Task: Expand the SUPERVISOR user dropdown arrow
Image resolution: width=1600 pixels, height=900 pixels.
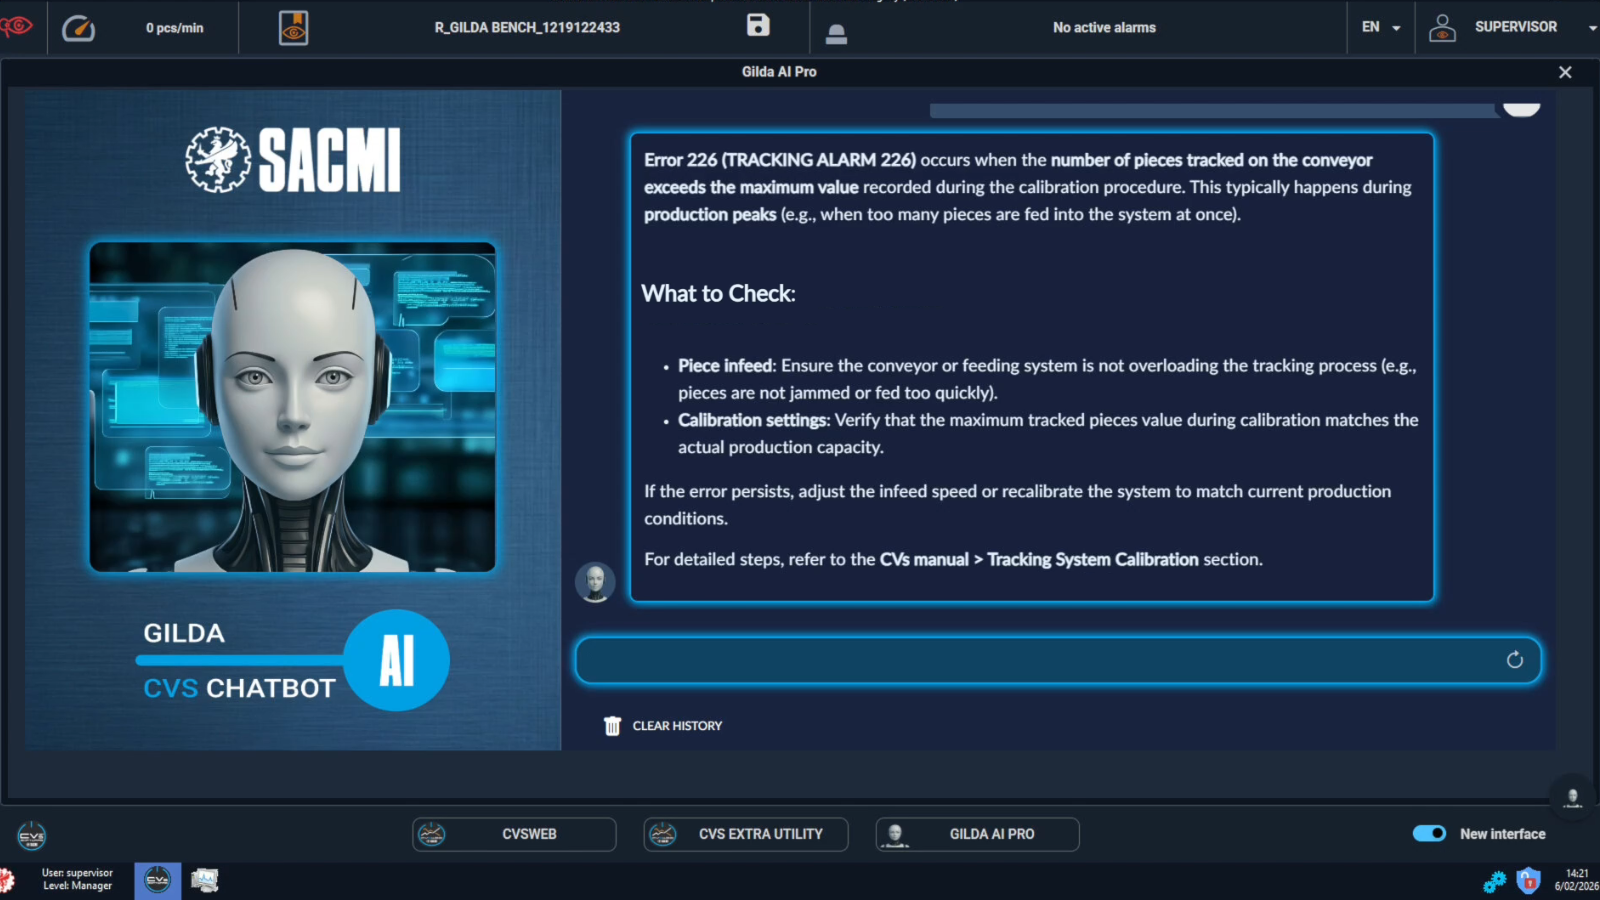Action: click(x=1592, y=28)
